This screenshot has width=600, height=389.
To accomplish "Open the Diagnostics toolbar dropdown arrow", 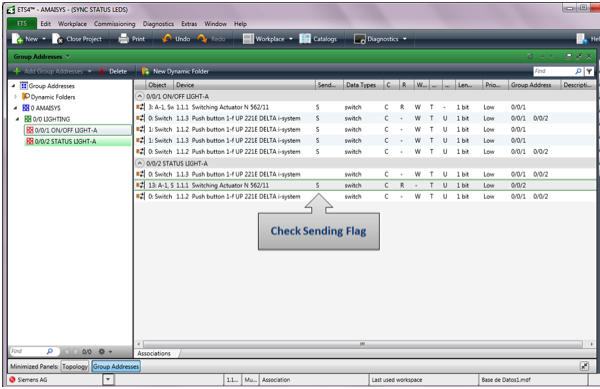I will [x=404, y=39].
